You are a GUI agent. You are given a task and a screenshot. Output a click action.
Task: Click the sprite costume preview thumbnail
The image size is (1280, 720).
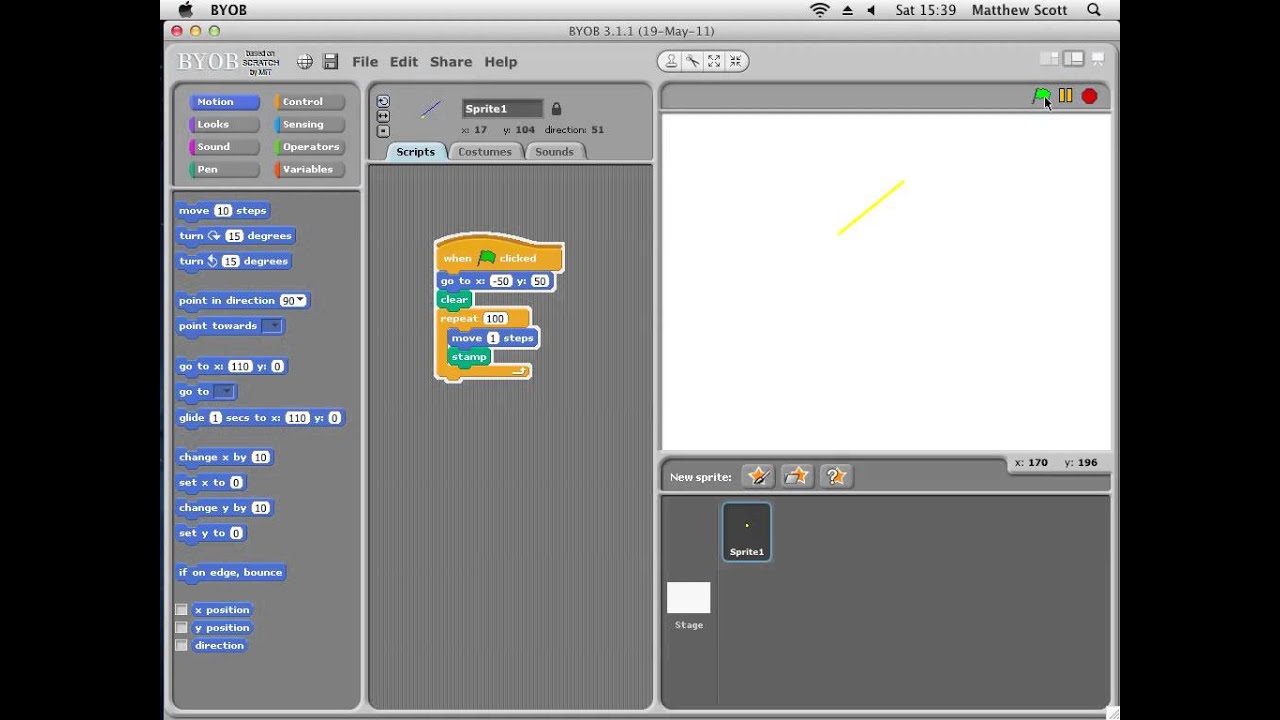point(430,110)
